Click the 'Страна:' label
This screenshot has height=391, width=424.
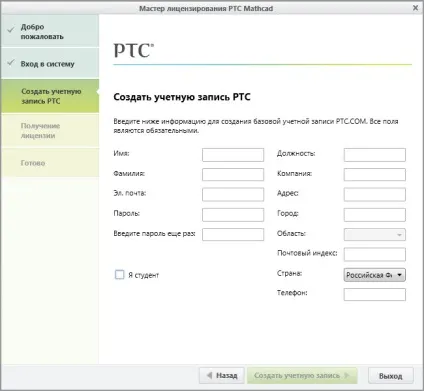289,273
